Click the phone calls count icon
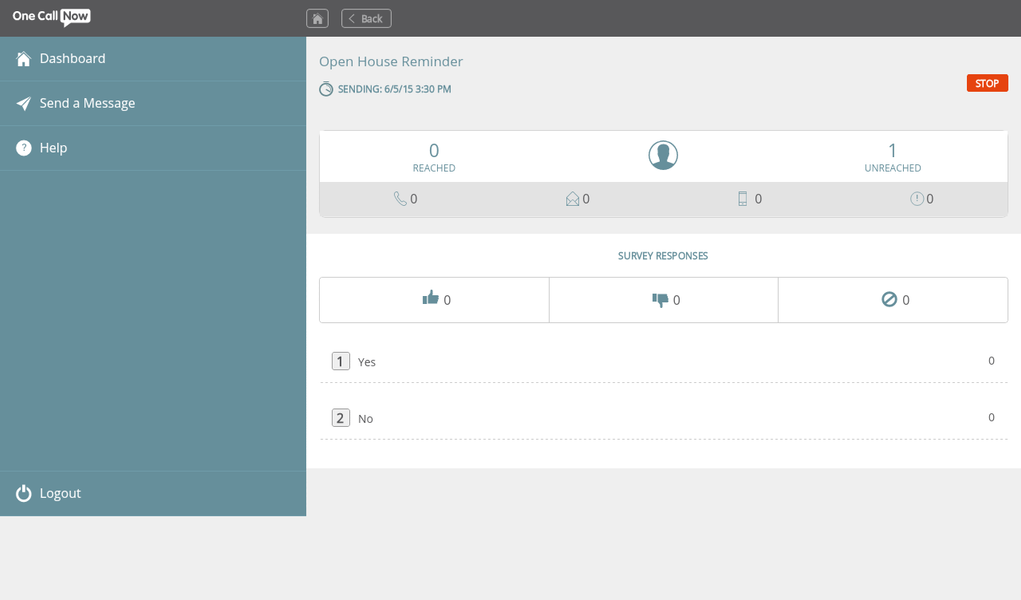Viewport: 1021px width, 600px height. (x=400, y=199)
